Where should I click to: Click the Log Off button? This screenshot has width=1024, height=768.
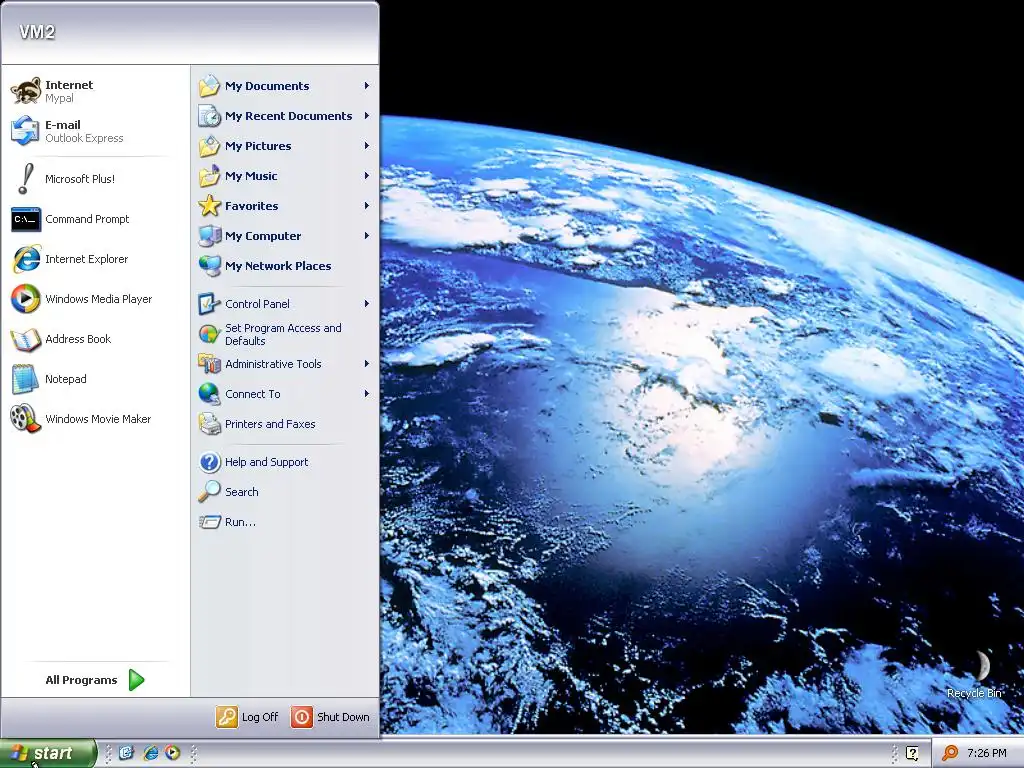tap(247, 717)
